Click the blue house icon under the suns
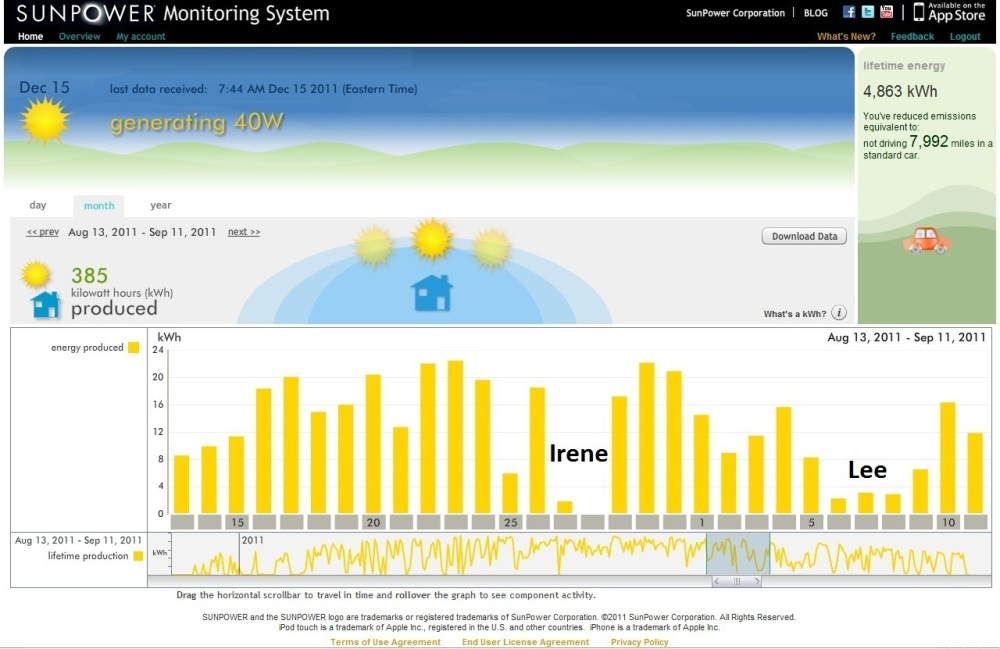Image resolution: width=1000 pixels, height=649 pixels. click(x=432, y=293)
